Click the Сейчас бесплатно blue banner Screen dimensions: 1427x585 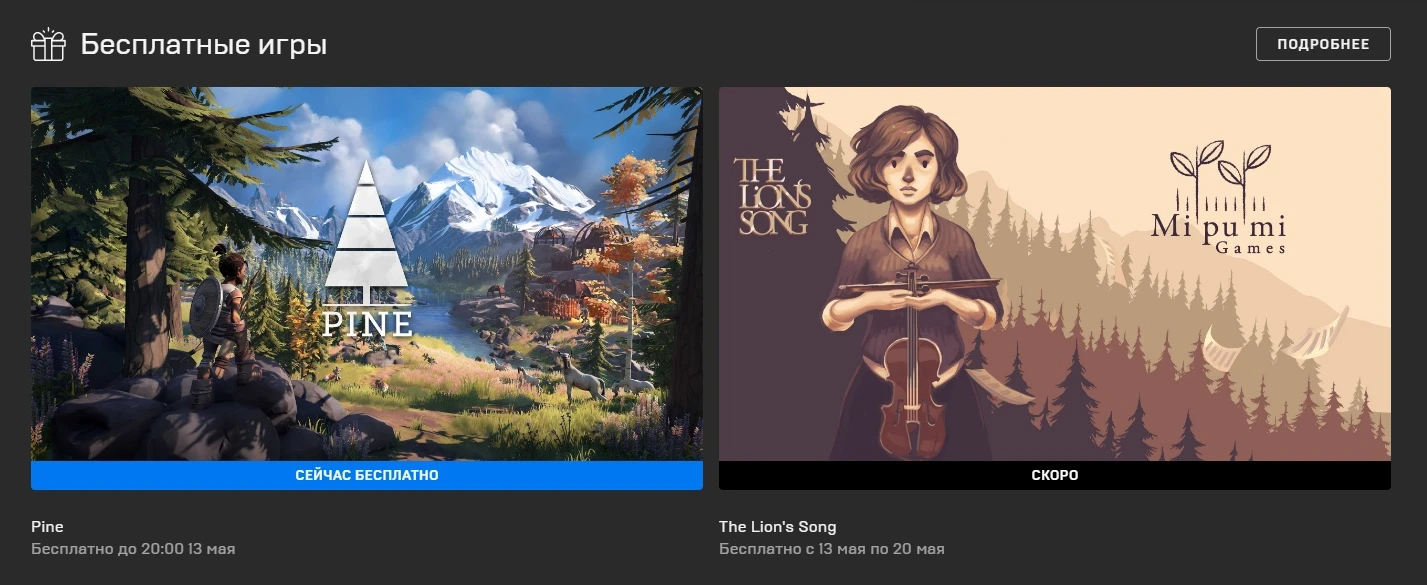pyautogui.click(x=367, y=475)
